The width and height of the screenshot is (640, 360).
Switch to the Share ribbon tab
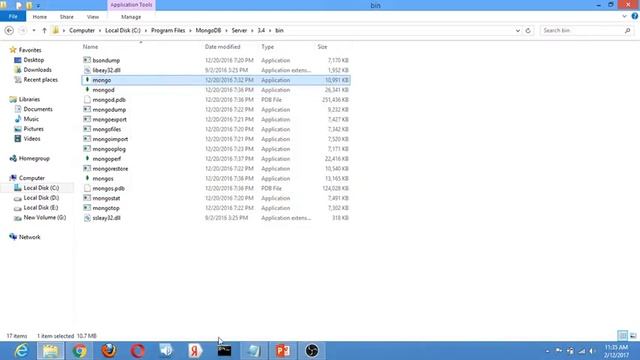pyautogui.click(x=67, y=17)
